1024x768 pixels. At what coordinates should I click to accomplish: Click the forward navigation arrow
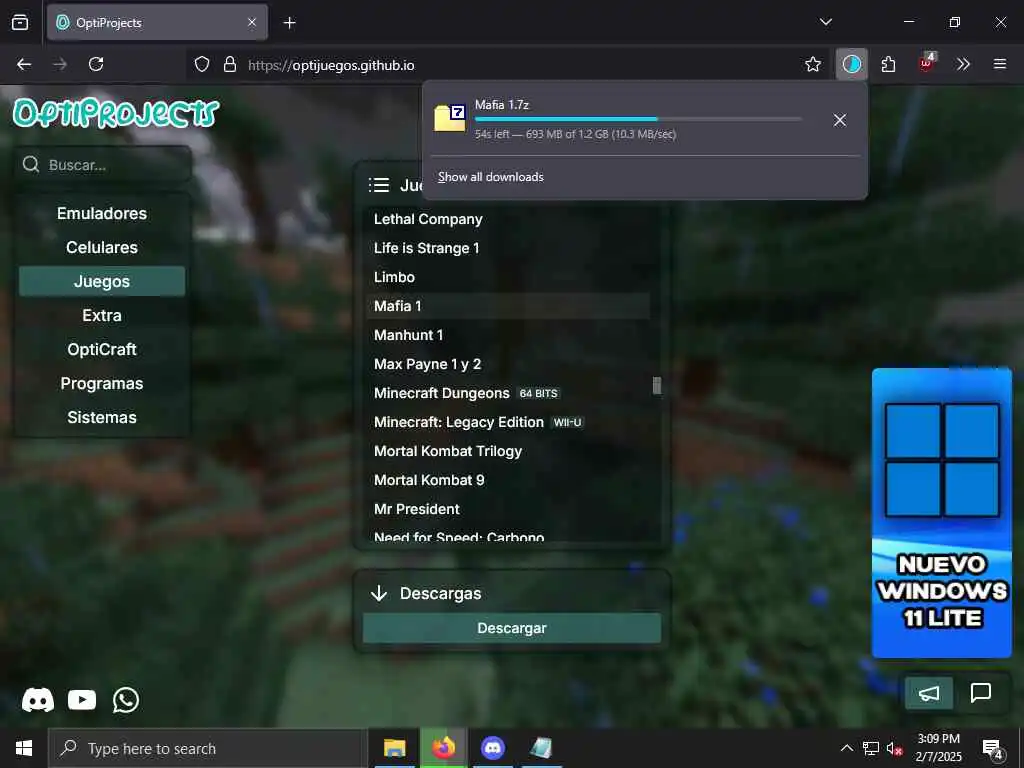point(60,64)
